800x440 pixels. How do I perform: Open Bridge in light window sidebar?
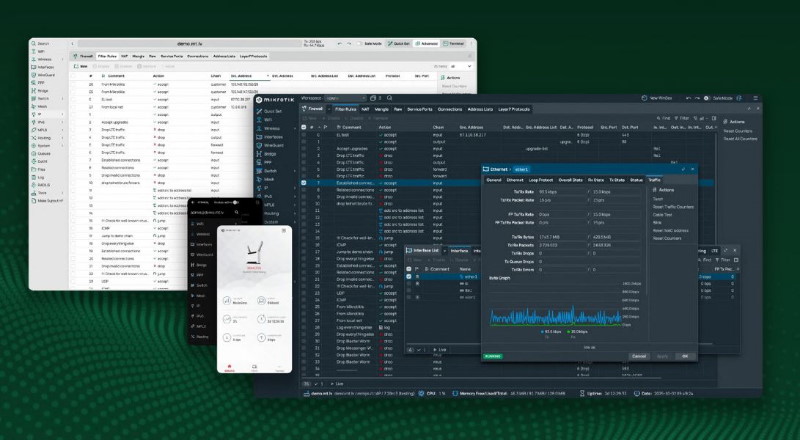pos(40,91)
